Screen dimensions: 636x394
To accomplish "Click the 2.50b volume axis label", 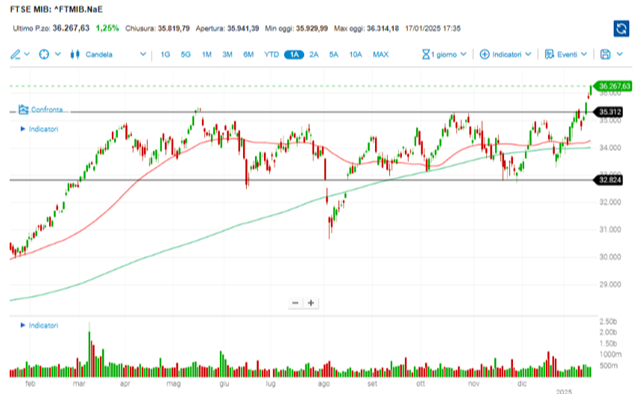I will (608, 322).
